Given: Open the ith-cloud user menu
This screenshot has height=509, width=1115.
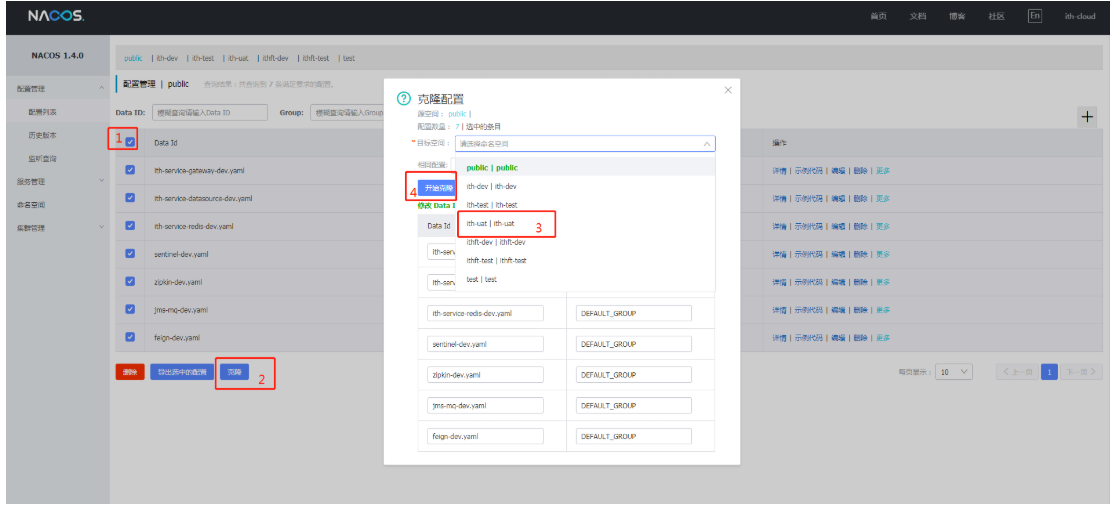Looking at the screenshot, I should (1079, 16).
